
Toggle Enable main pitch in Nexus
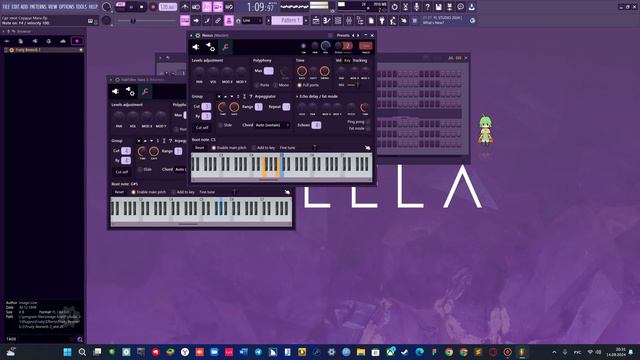tap(229, 147)
